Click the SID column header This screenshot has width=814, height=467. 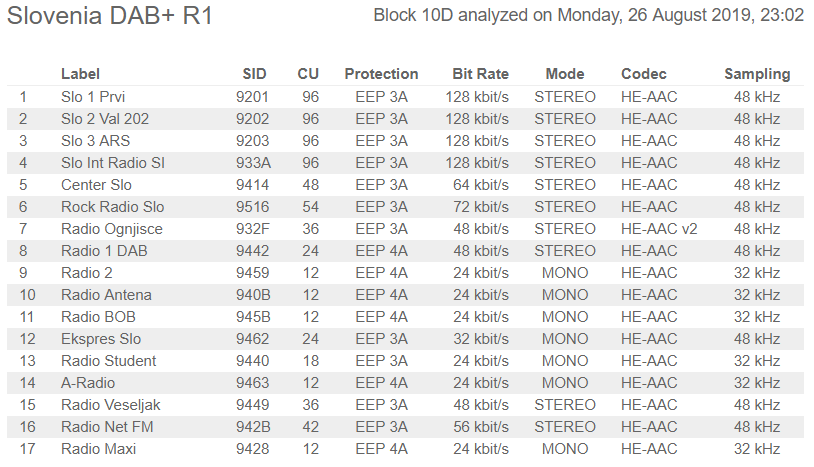pyautogui.click(x=254, y=74)
